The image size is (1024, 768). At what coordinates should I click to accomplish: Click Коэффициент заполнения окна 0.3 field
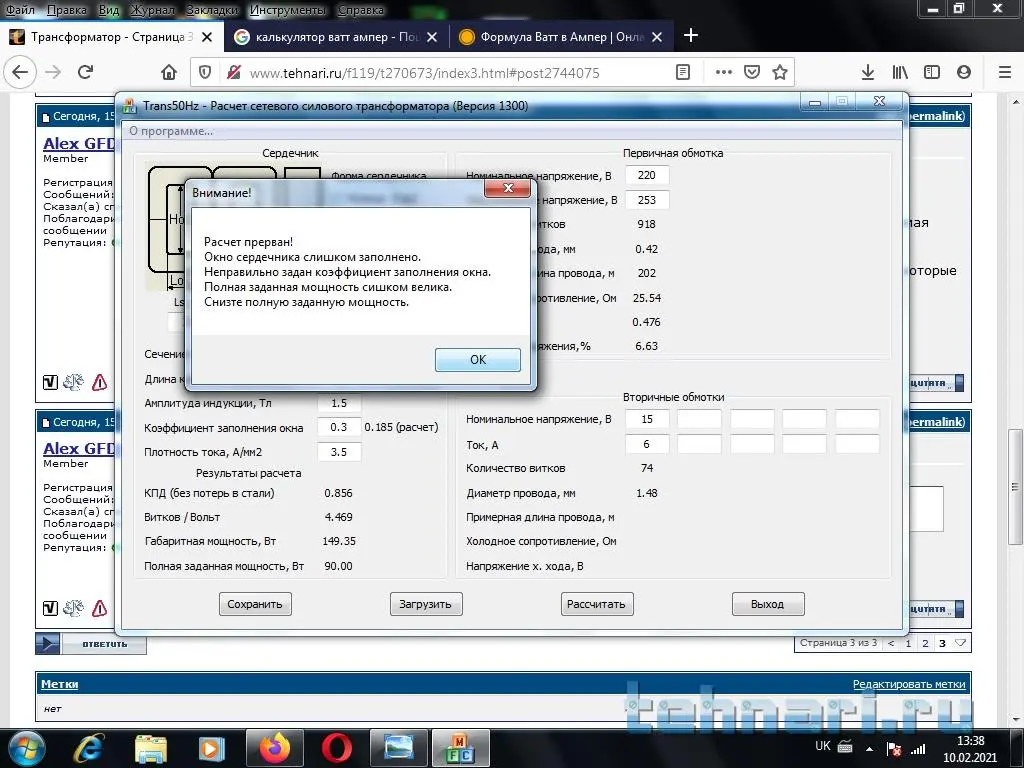coord(339,427)
